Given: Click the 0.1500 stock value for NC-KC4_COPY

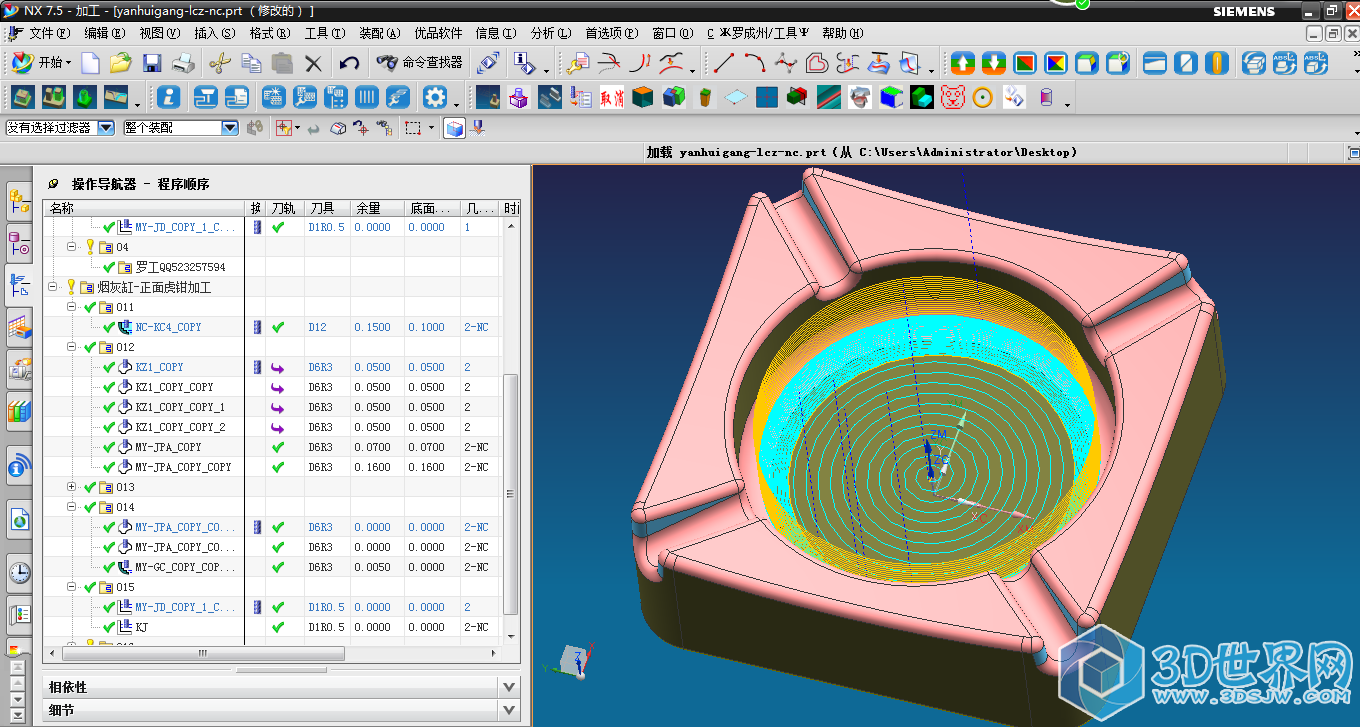Looking at the screenshot, I should [x=372, y=327].
